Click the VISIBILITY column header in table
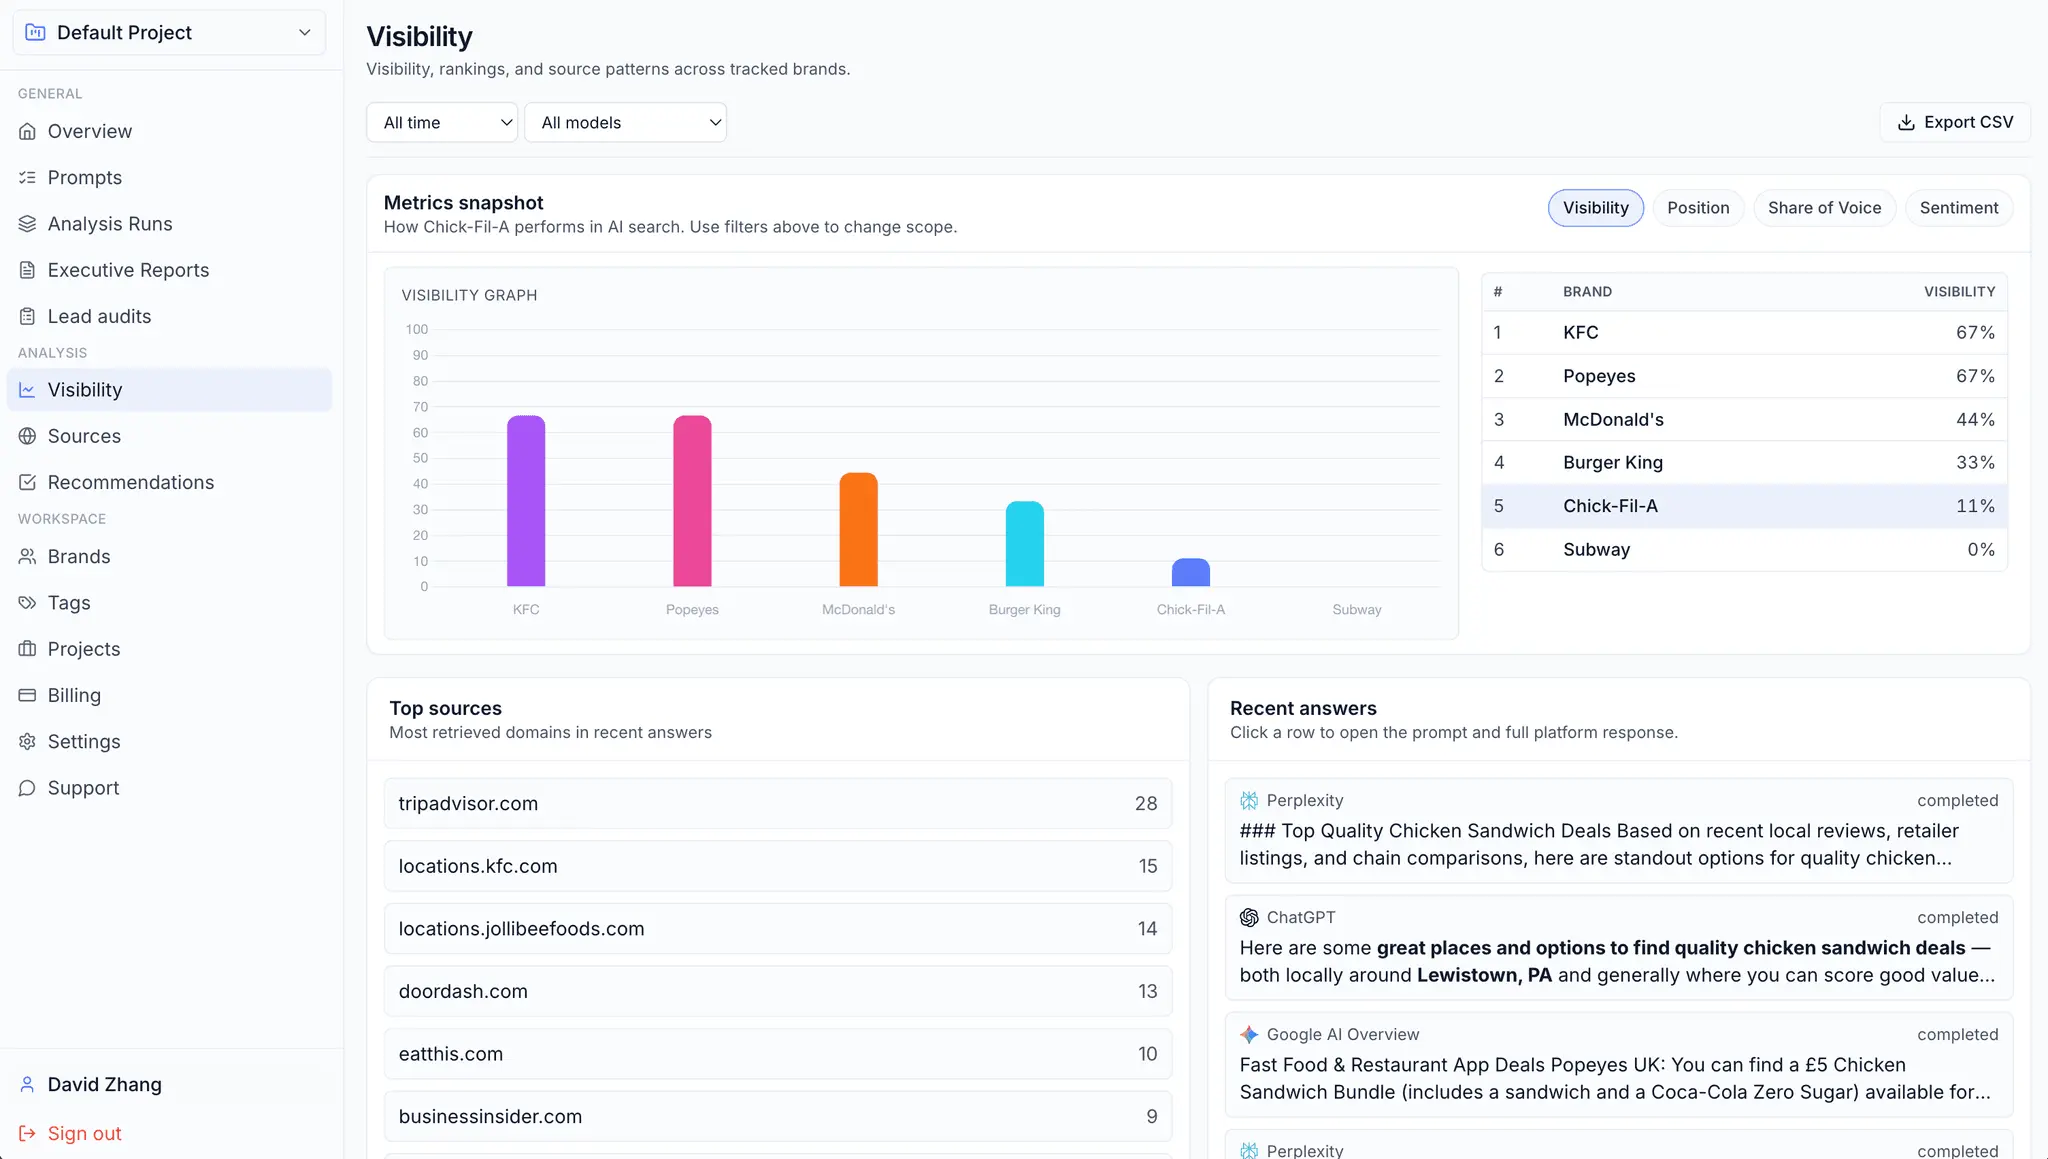 pos(1959,292)
